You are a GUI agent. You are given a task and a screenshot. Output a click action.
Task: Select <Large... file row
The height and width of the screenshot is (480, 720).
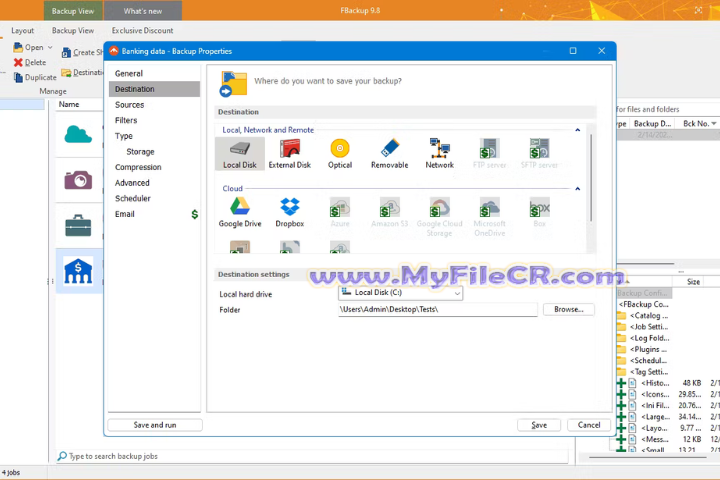(668, 417)
